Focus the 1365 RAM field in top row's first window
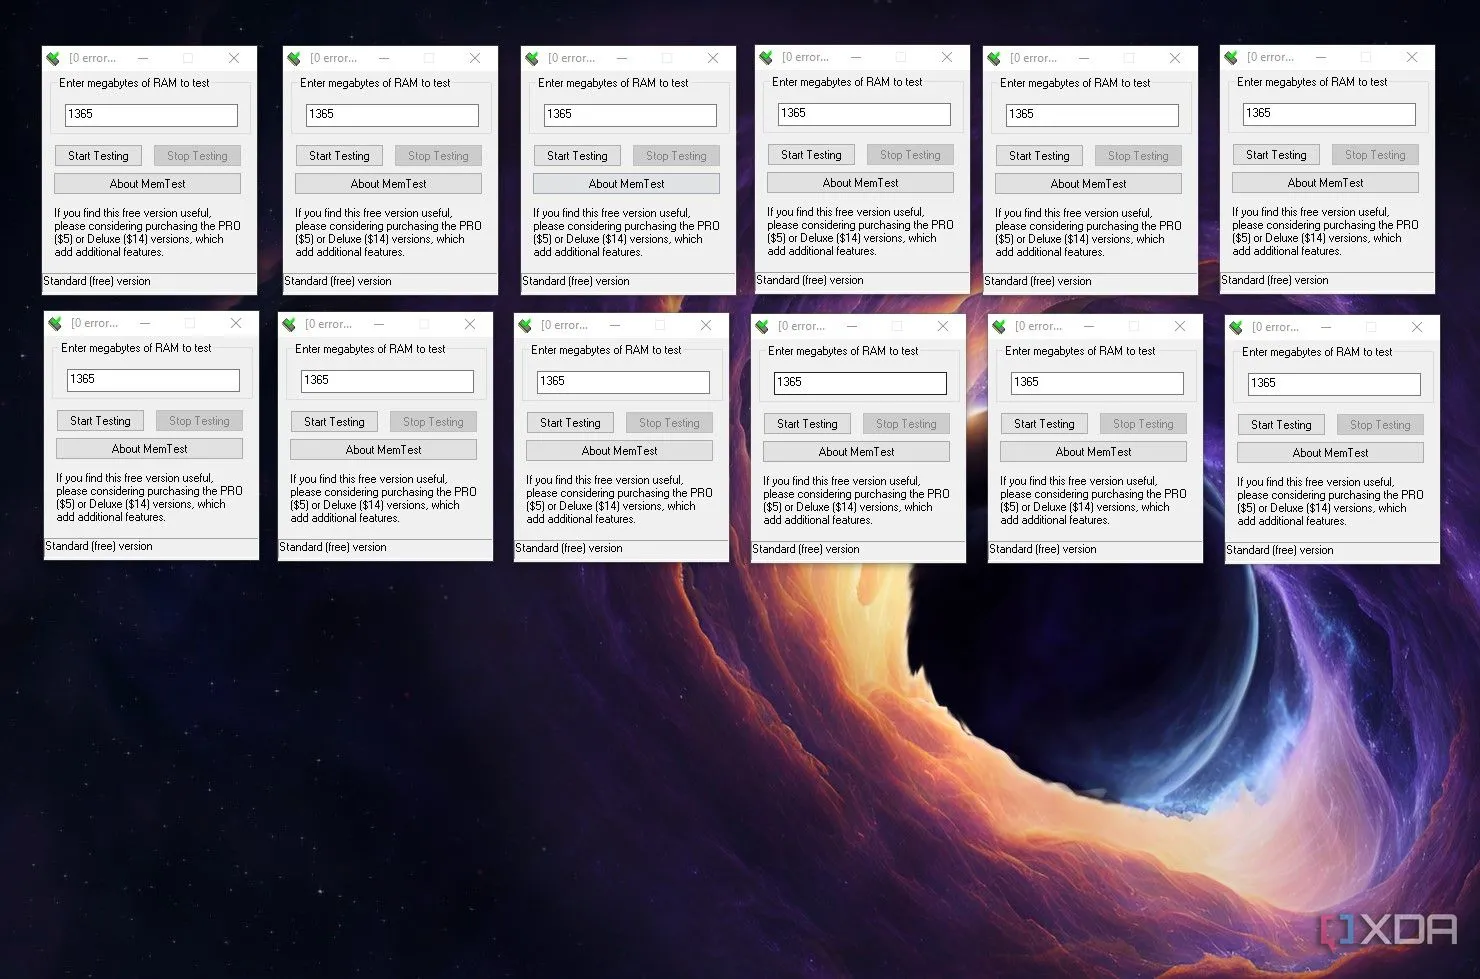Image resolution: width=1480 pixels, height=979 pixels. pyautogui.click(x=151, y=115)
